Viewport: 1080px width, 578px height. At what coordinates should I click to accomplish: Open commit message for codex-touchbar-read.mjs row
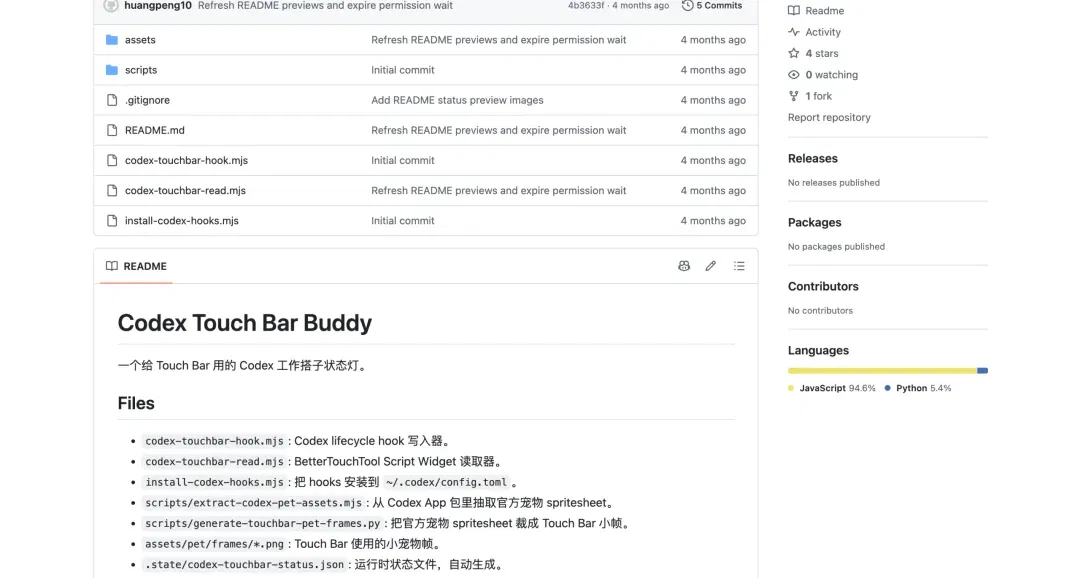point(499,191)
